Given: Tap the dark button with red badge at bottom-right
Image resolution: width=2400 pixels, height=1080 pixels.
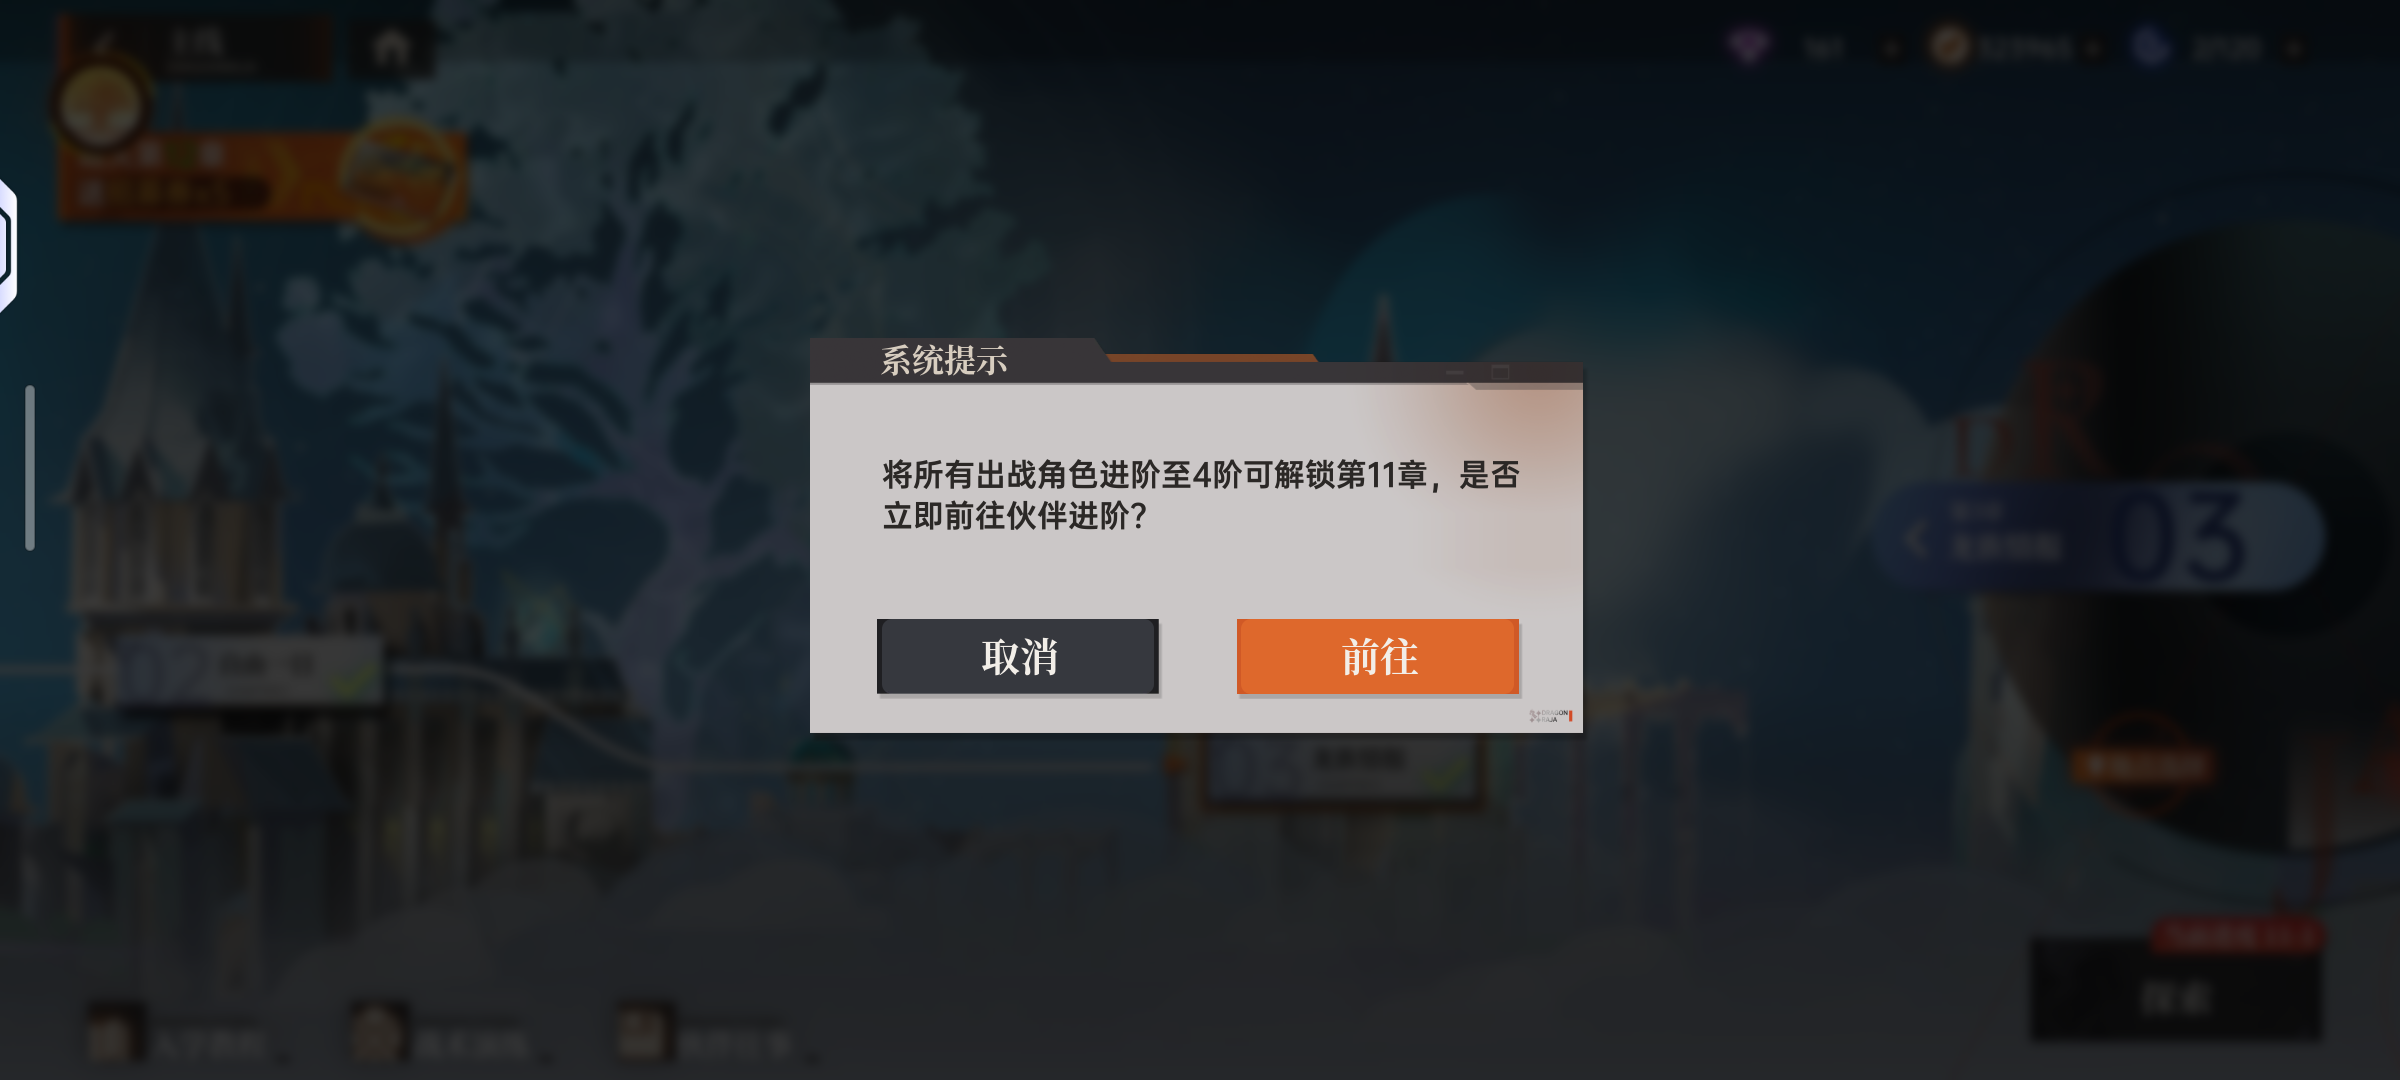Looking at the screenshot, I should [2176, 990].
